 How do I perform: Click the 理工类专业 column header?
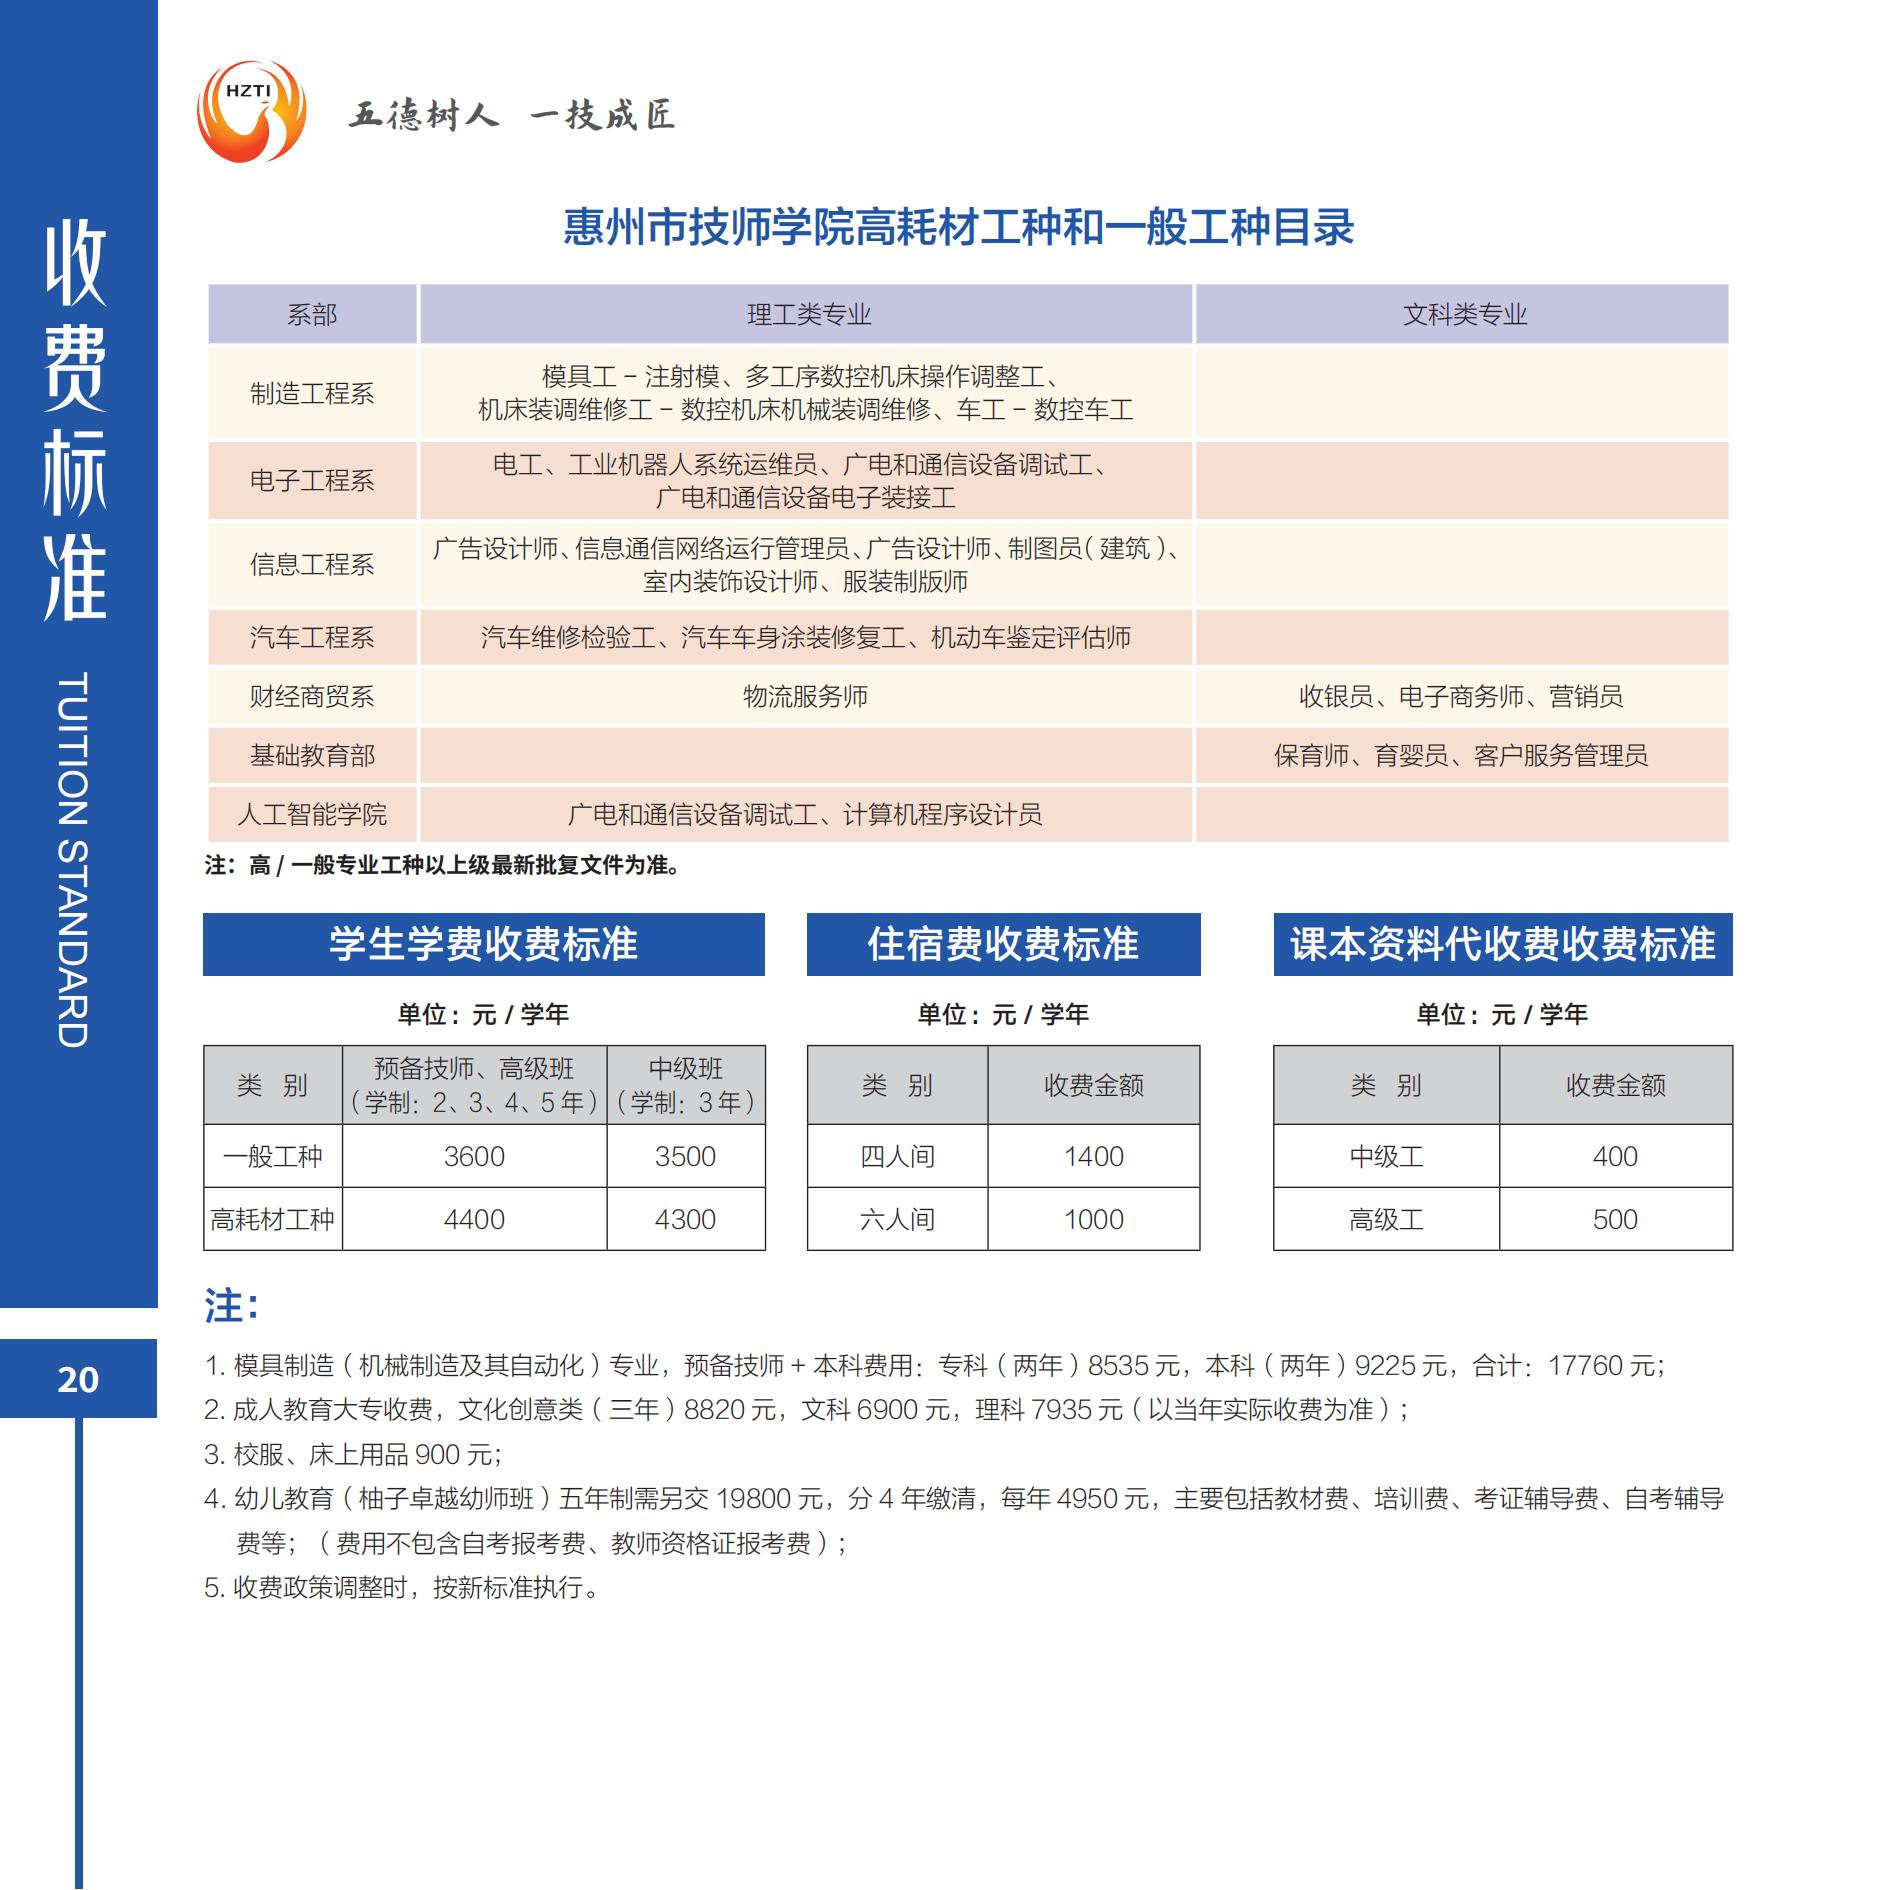click(x=808, y=315)
